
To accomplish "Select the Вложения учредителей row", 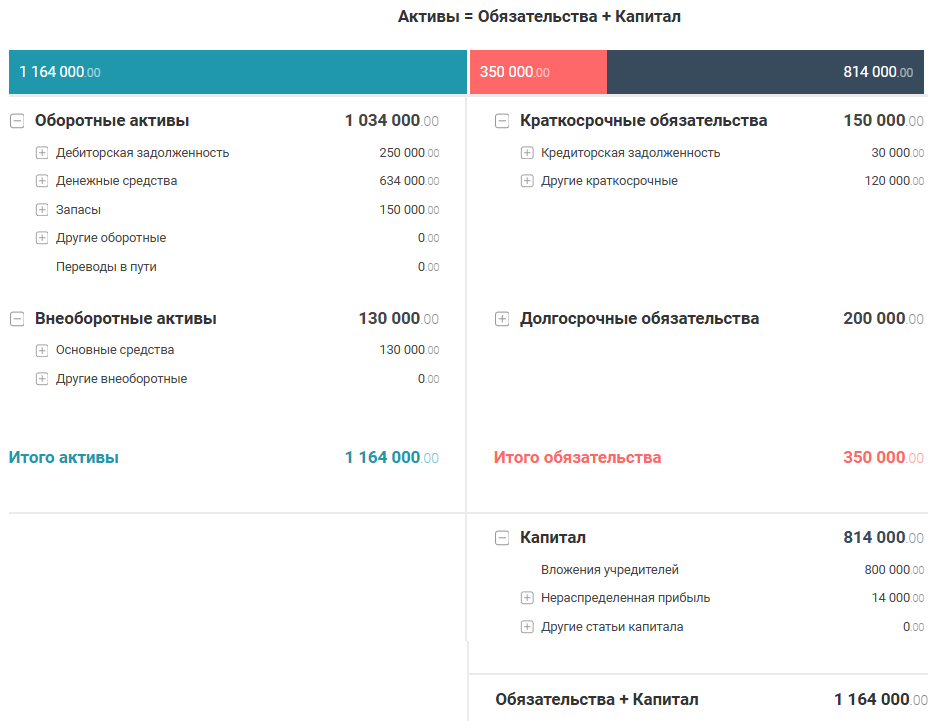I will [610, 570].
